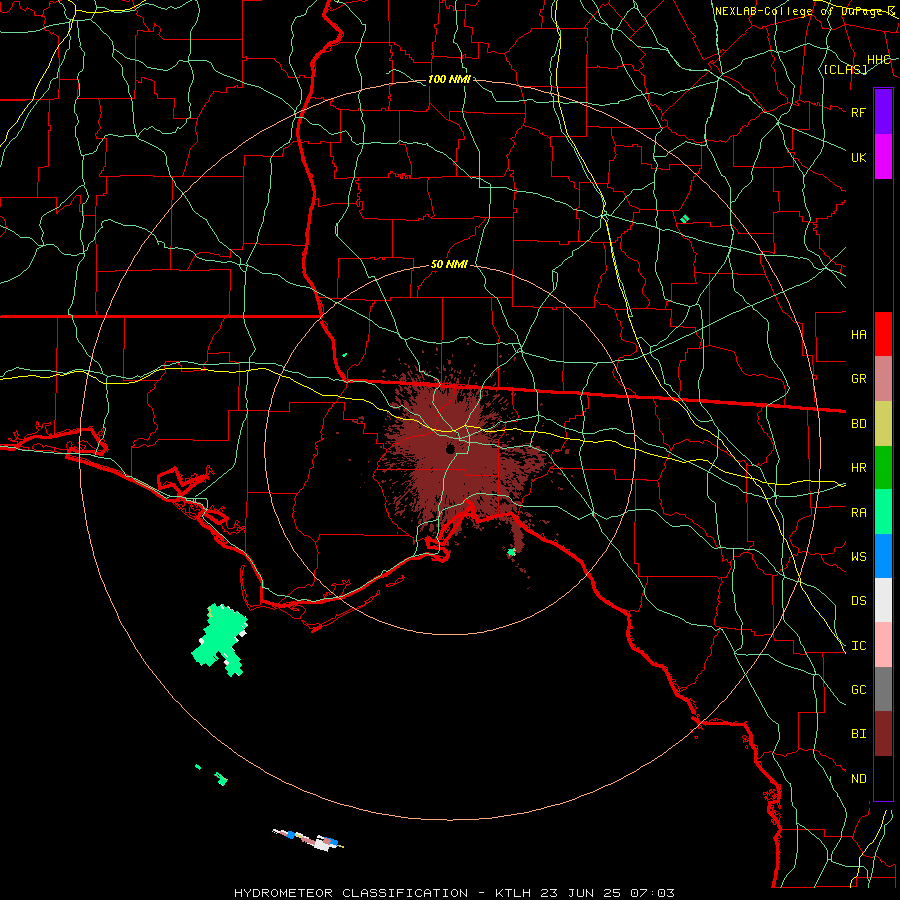Click the tiny green echo pair in the southwest
The image size is (900, 900).
pyautogui.click(x=212, y=775)
